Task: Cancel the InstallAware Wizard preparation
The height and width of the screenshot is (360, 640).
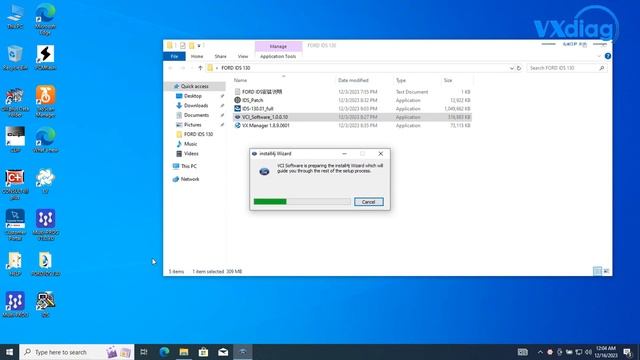Action: [369, 202]
